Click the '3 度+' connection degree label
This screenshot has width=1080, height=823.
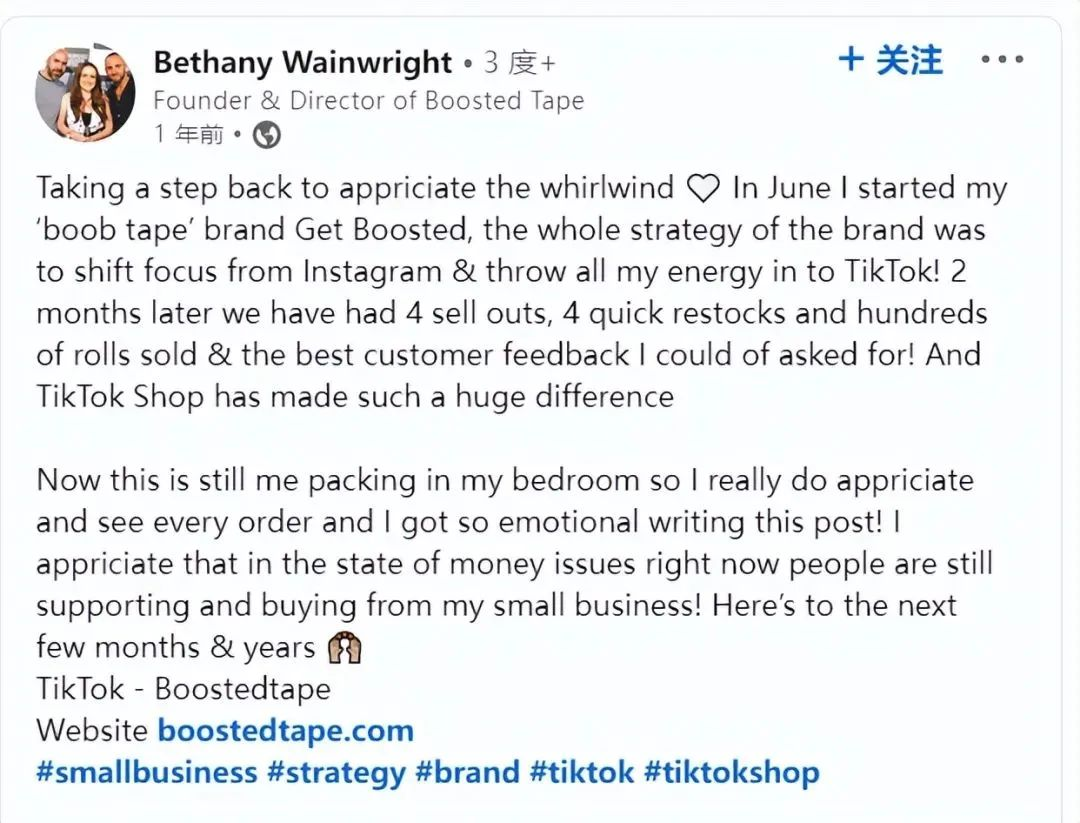519,64
